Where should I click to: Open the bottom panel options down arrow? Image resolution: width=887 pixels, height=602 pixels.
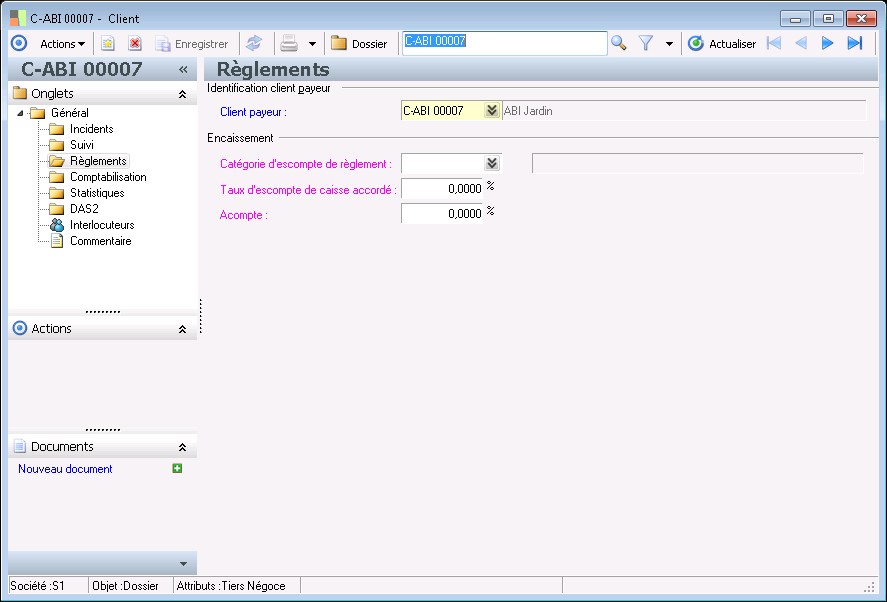coord(183,564)
